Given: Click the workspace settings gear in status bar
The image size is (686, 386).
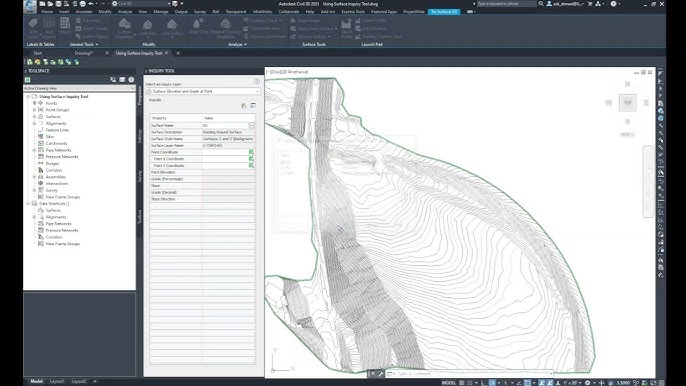Looking at the screenshot, I should pos(588,382).
